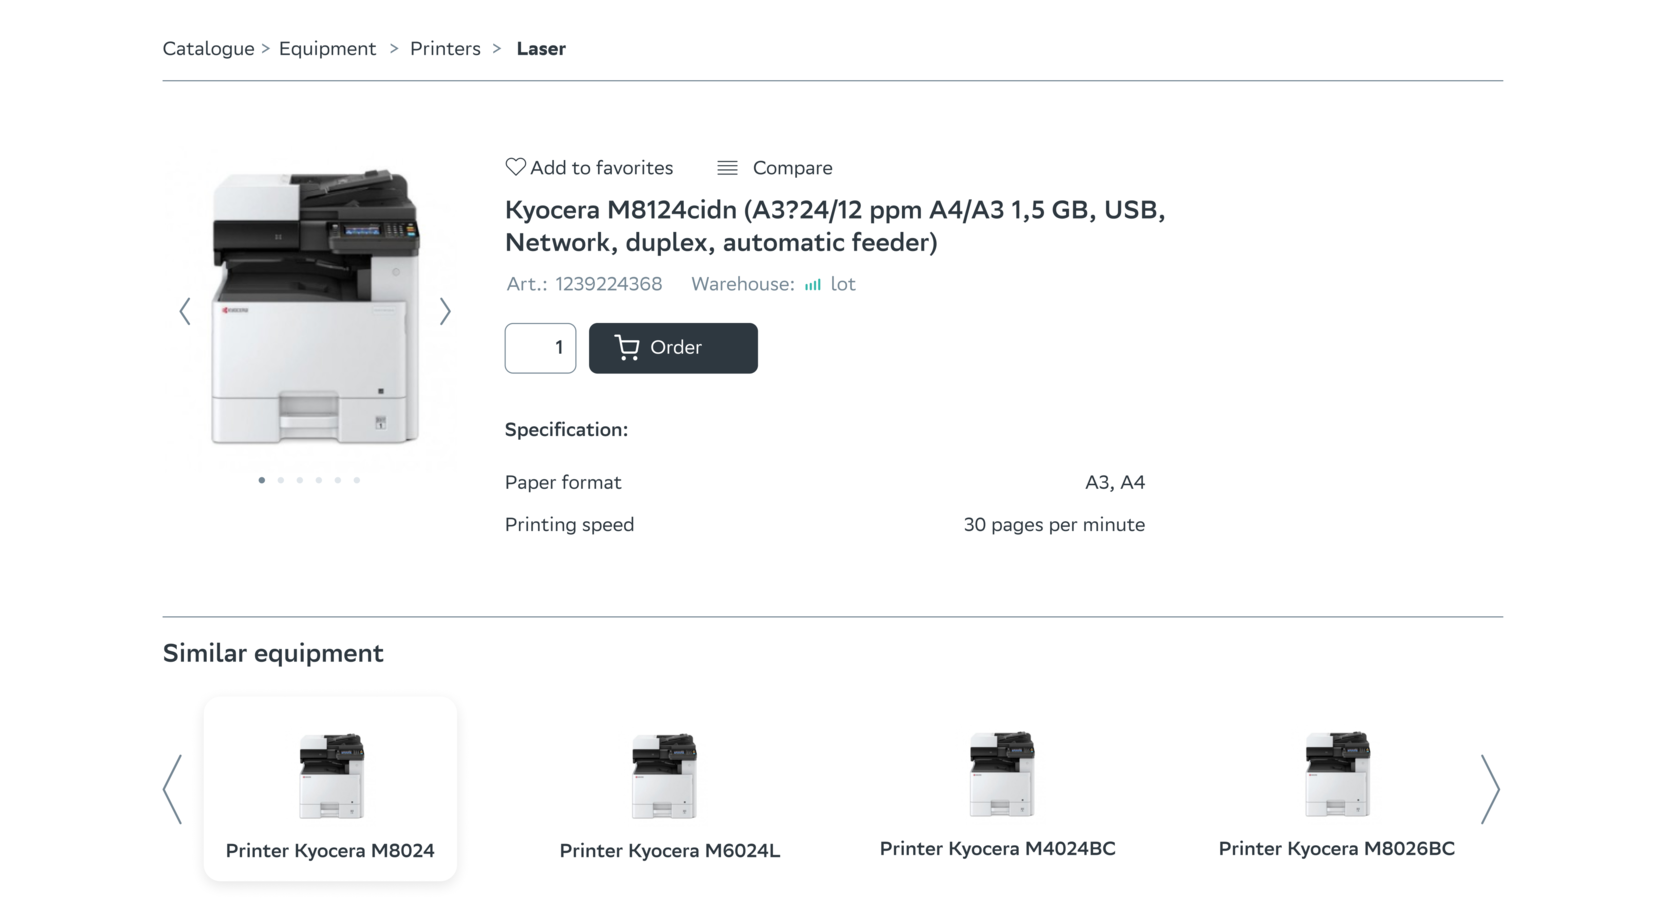Viewport: 1680px width, 914px height.
Task: Click the Compare list icon
Action: (727, 168)
